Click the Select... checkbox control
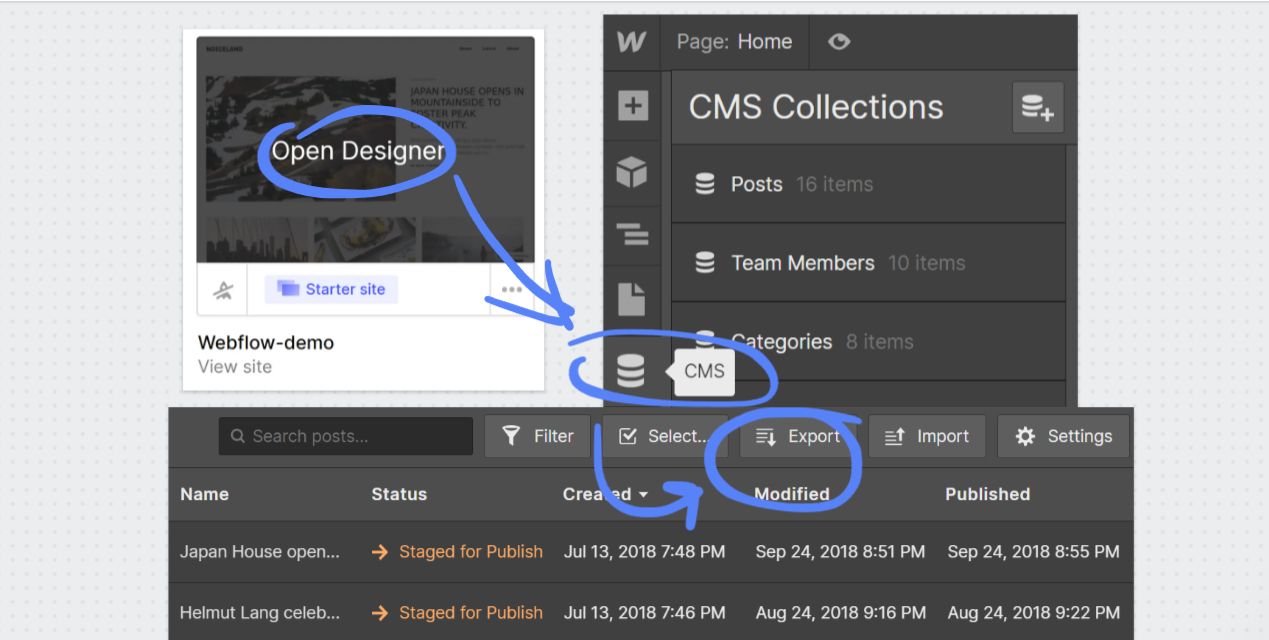1269x640 pixels. (663, 436)
